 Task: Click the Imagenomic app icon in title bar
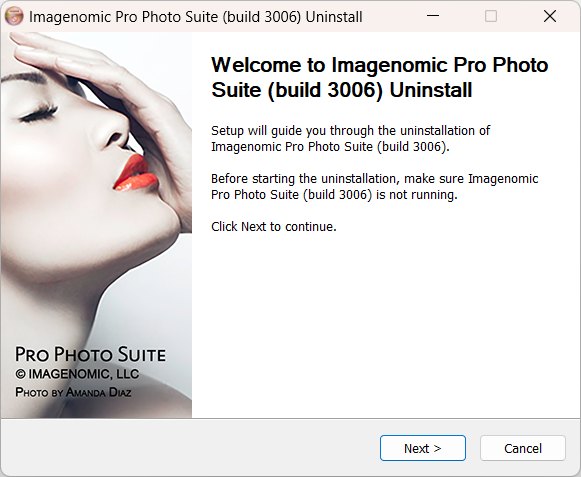[x=14, y=16]
